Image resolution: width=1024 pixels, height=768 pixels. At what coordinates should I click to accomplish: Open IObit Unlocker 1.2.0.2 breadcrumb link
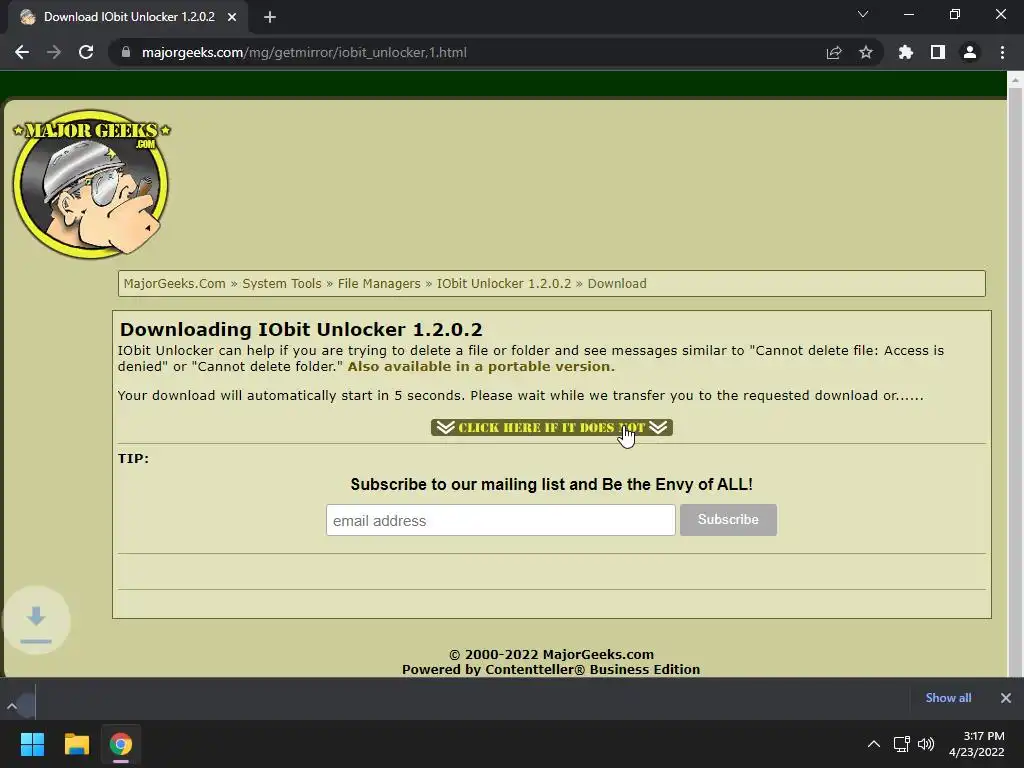[504, 283]
